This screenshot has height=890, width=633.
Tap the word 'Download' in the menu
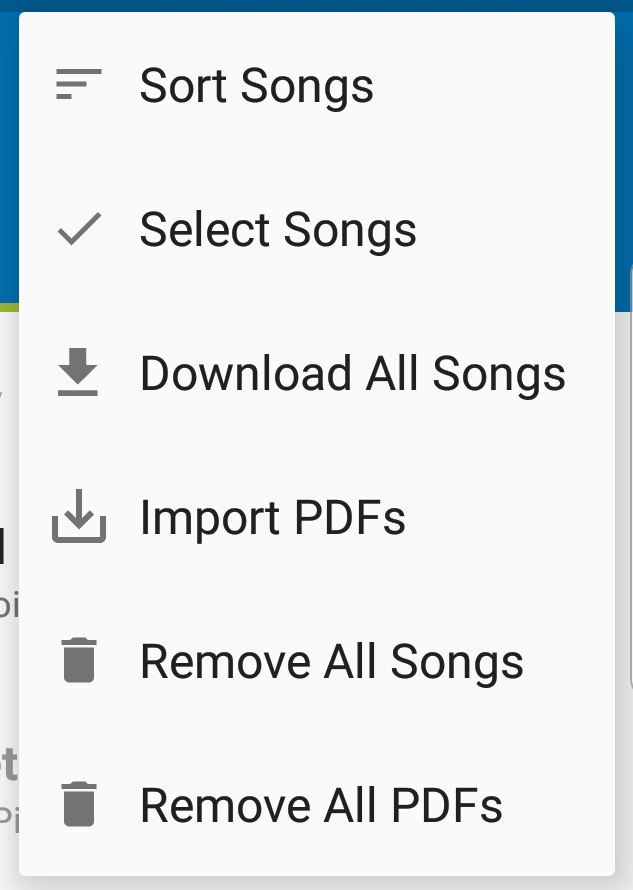click(x=246, y=373)
